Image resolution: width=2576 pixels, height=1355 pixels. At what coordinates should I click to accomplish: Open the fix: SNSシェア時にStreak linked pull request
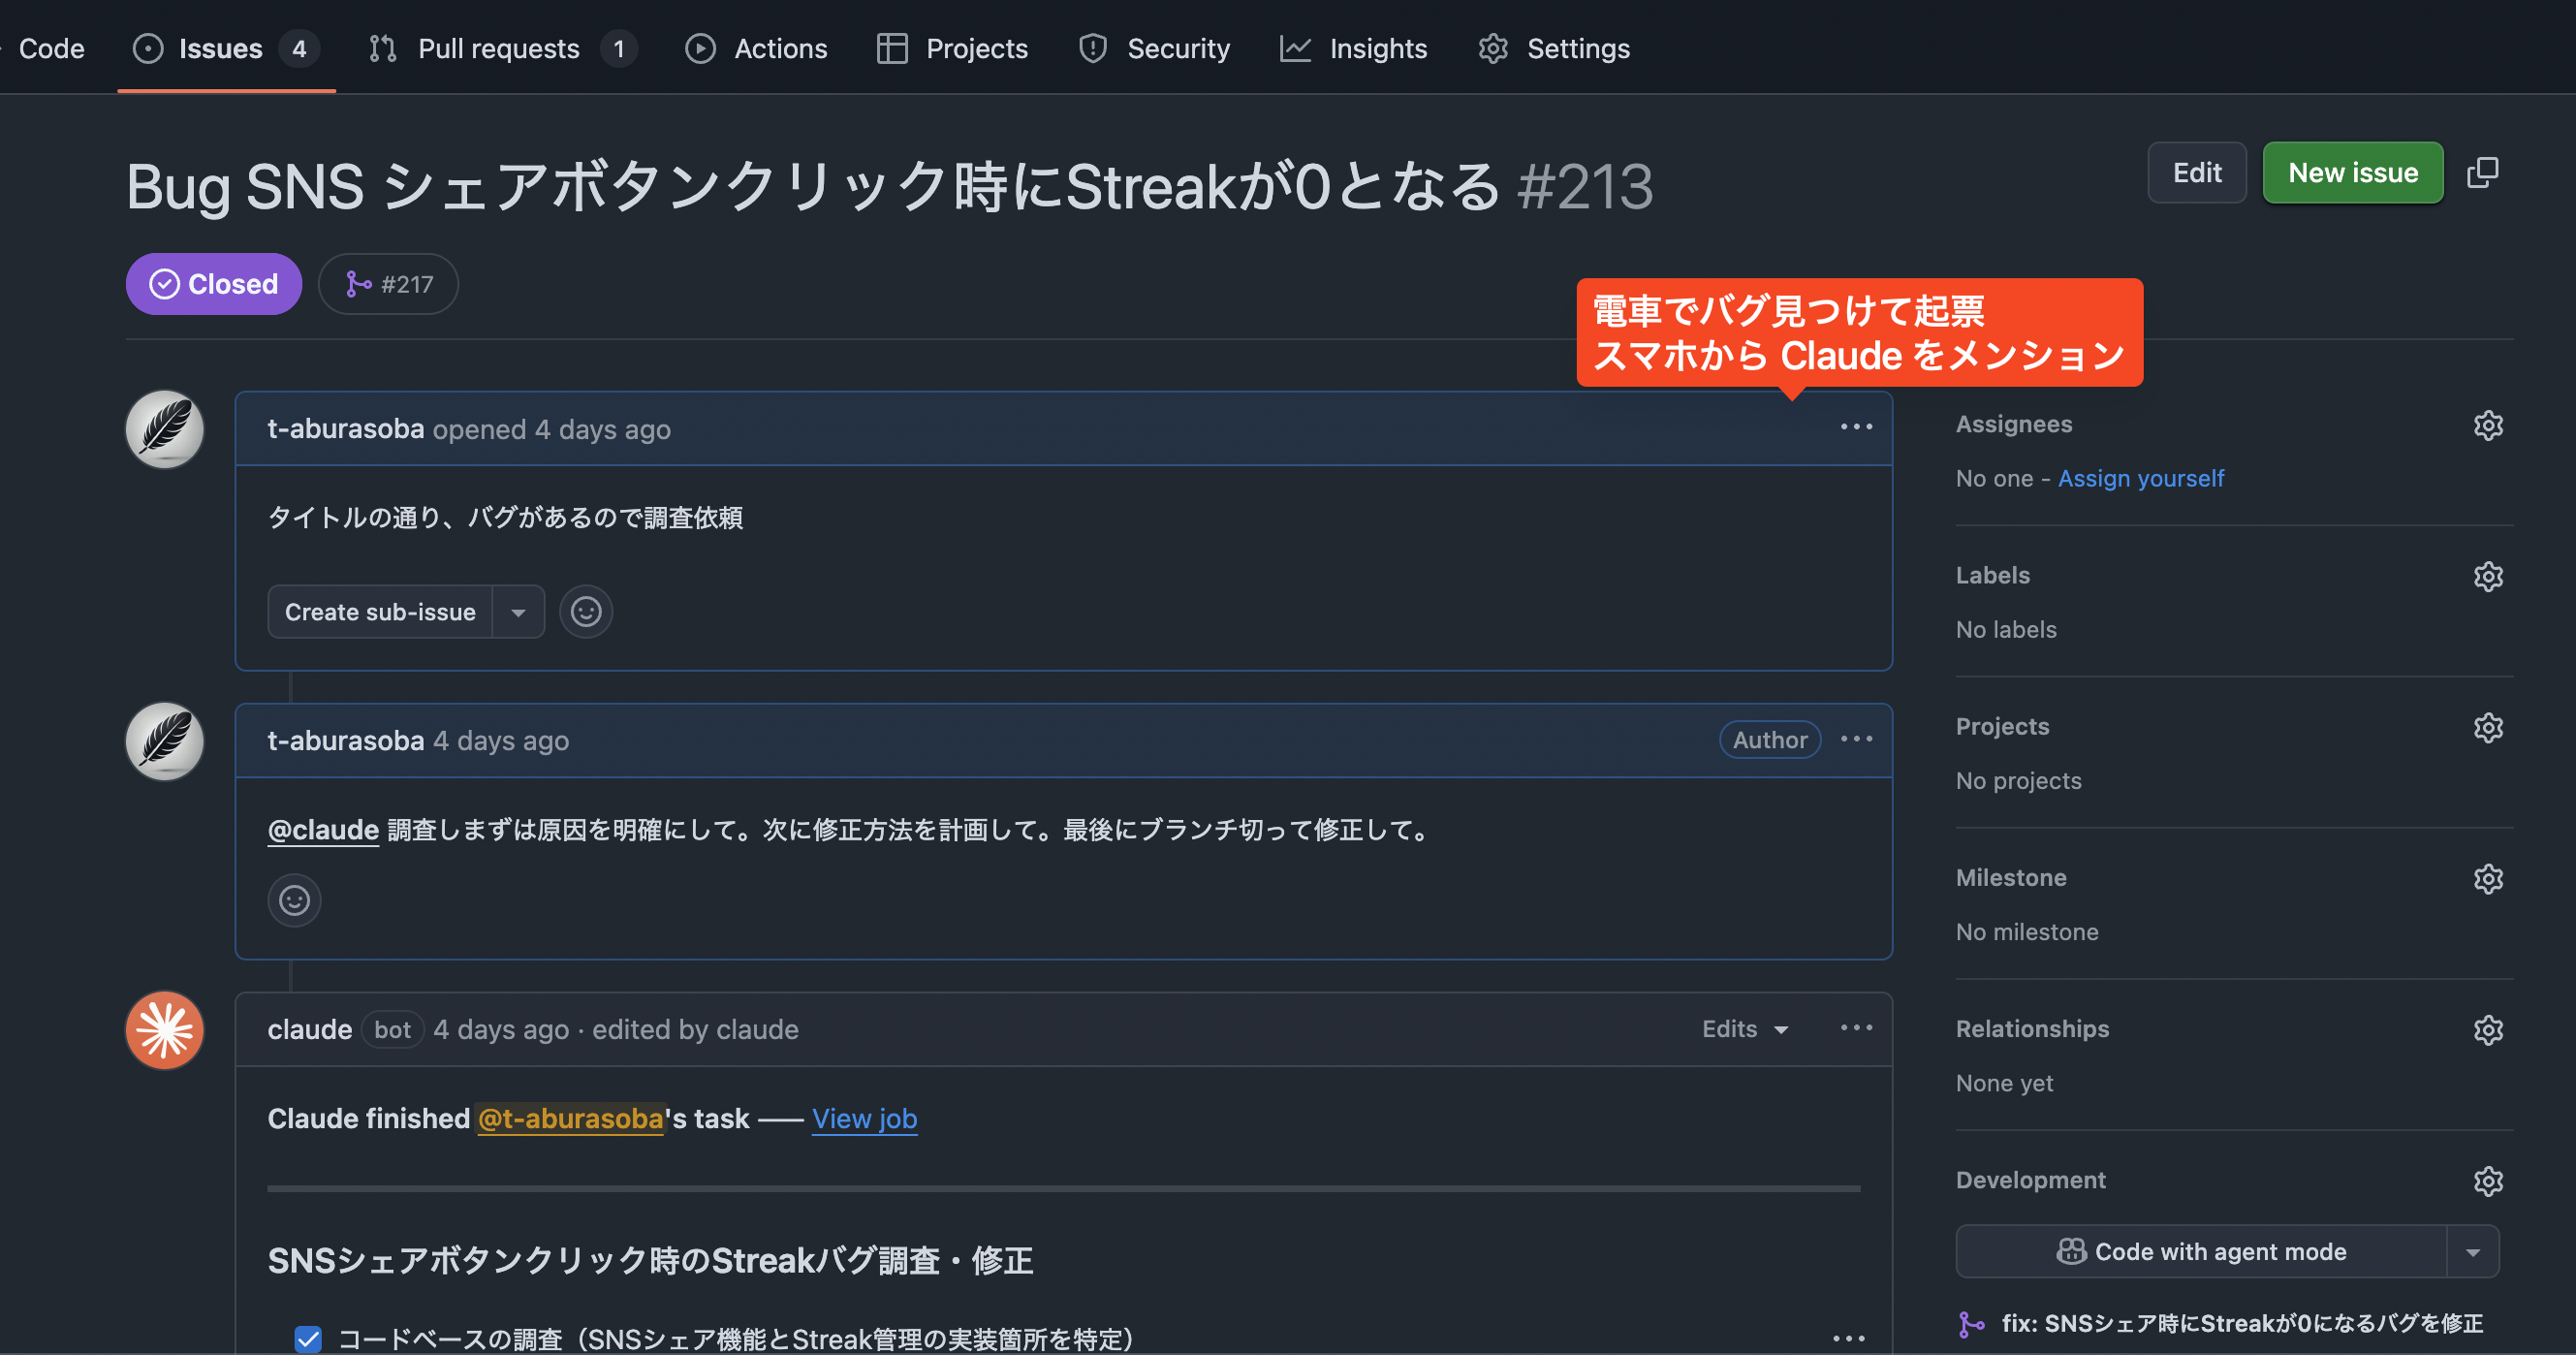coord(2241,1323)
